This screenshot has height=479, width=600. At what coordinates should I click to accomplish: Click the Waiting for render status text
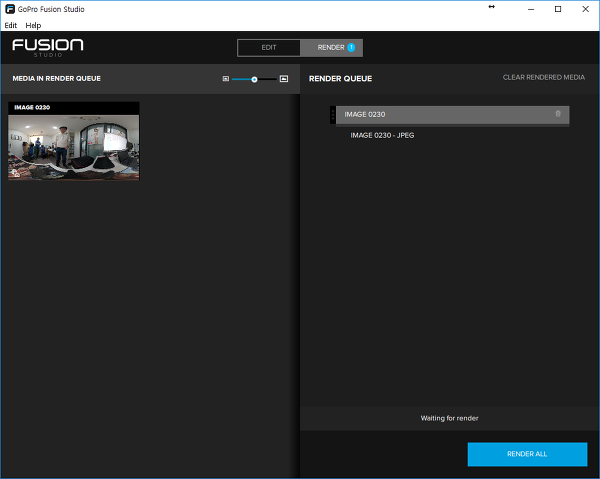pos(449,418)
